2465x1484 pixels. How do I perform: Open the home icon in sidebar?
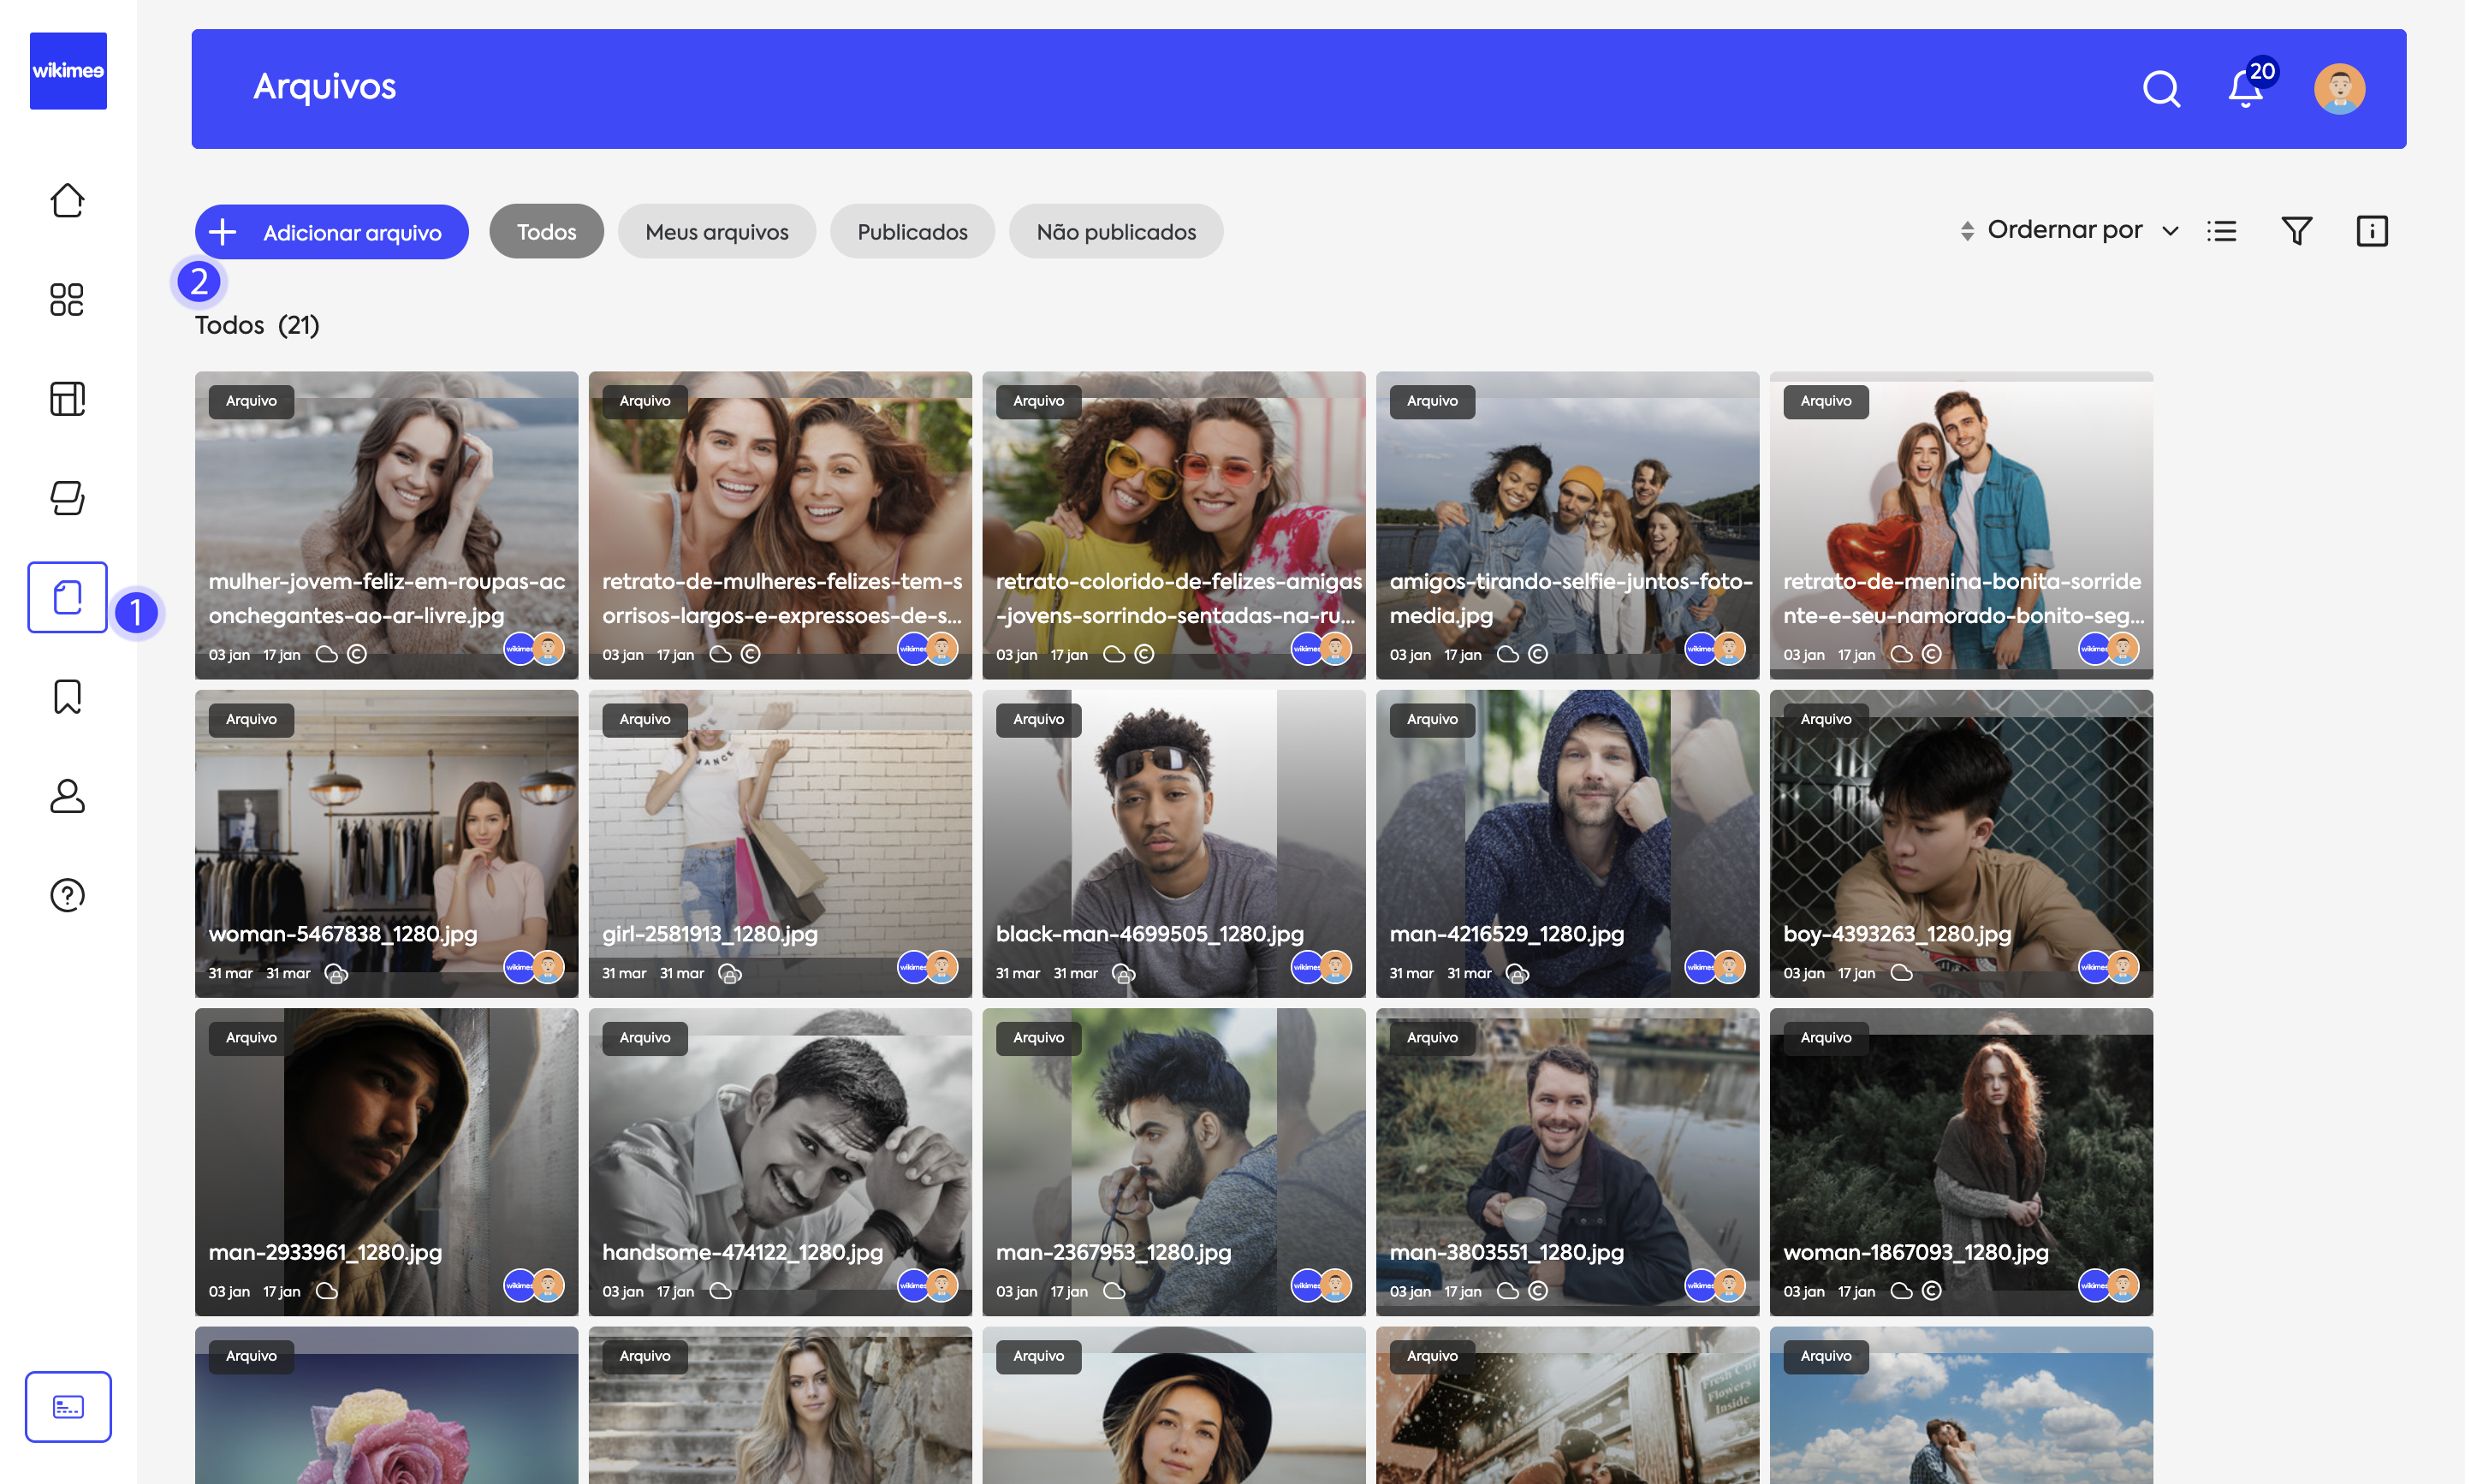(x=67, y=200)
